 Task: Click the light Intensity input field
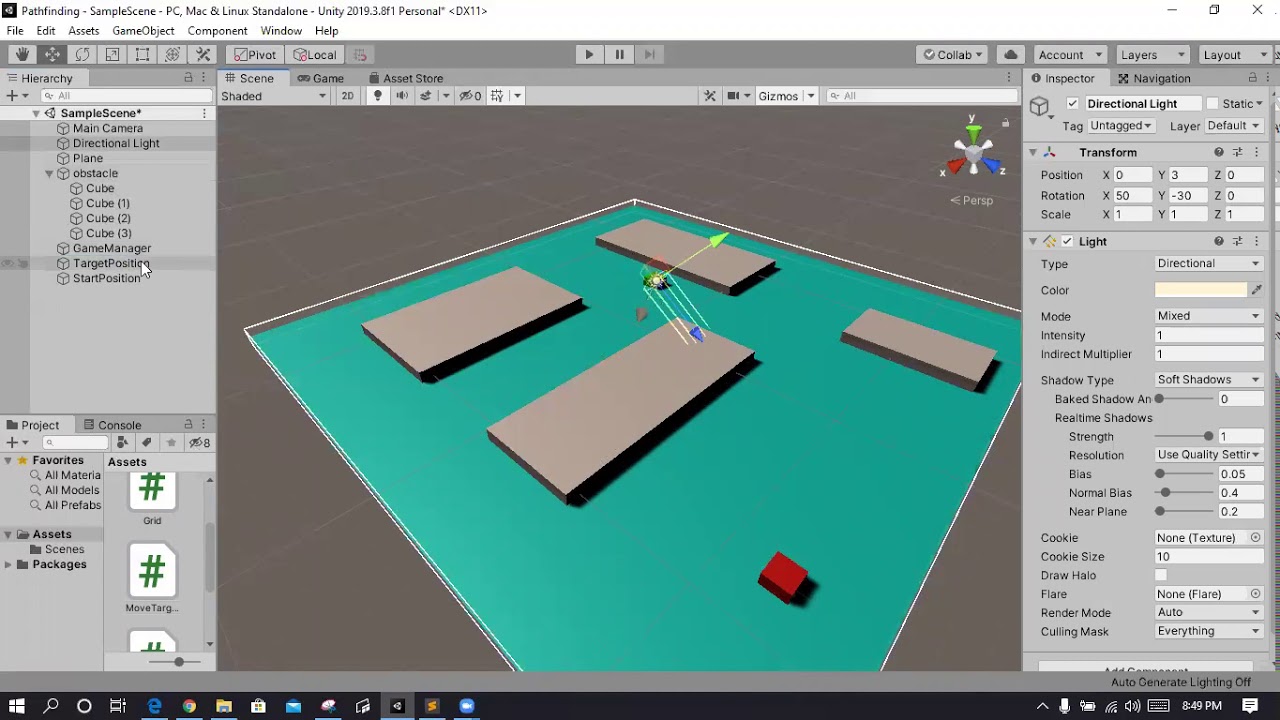point(1209,336)
